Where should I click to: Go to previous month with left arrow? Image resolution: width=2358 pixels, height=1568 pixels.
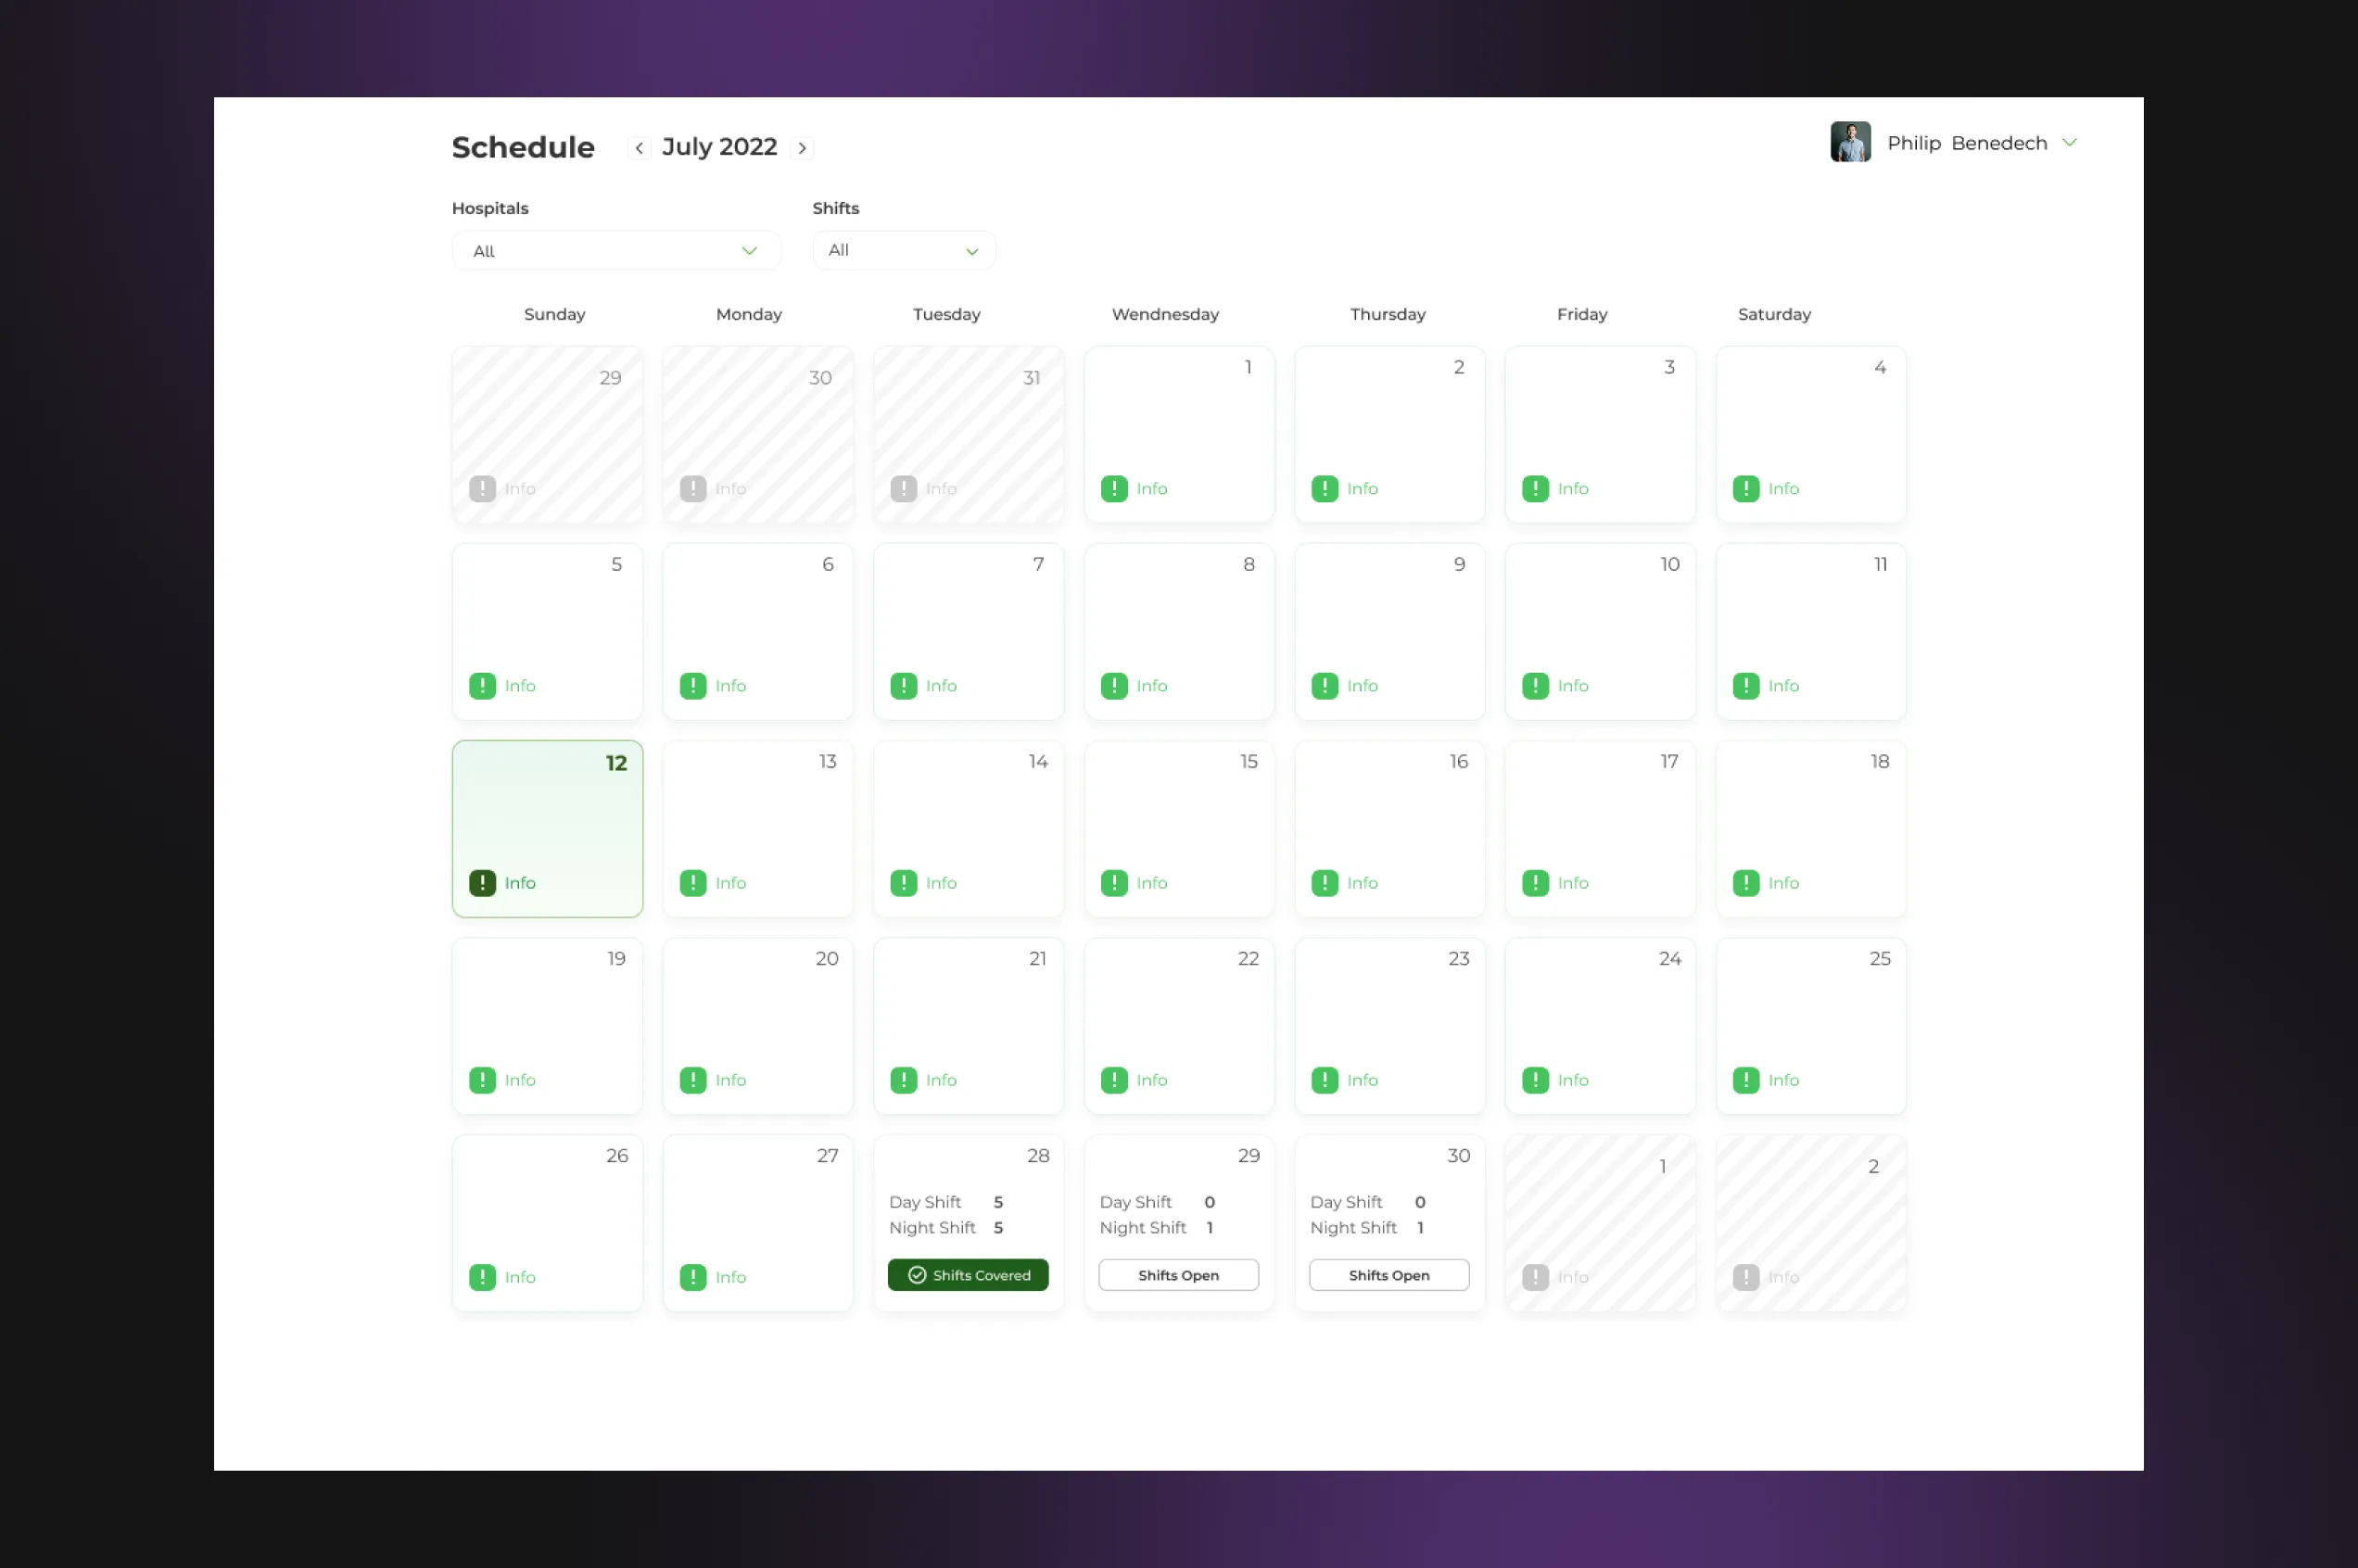(x=639, y=148)
